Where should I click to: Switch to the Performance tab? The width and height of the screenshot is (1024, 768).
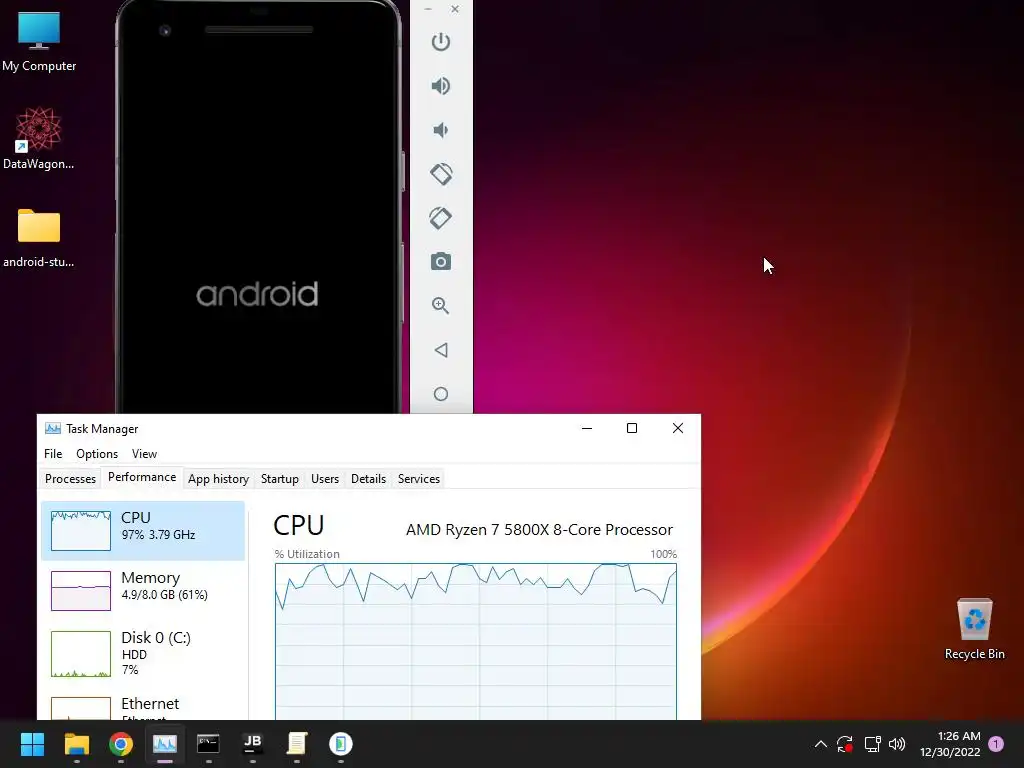coord(142,477)
